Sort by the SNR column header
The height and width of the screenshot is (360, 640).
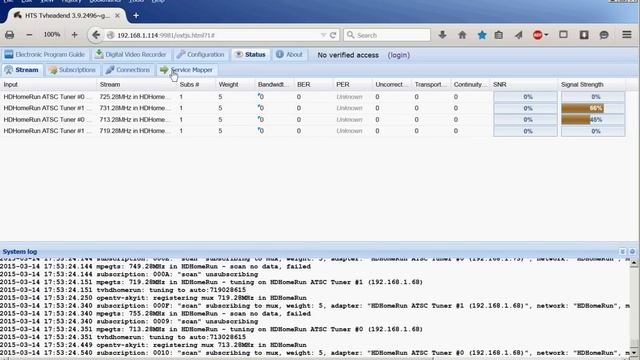[x=524, y=84]
